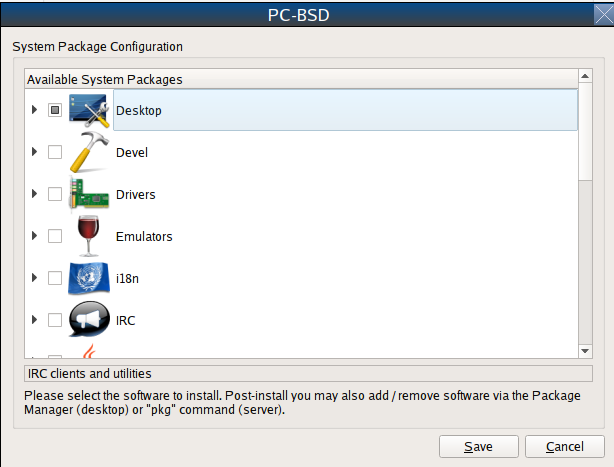Viewport: 614px width, 467px height.
Task: Select the Desktop row label
Action: pos(139,111)
